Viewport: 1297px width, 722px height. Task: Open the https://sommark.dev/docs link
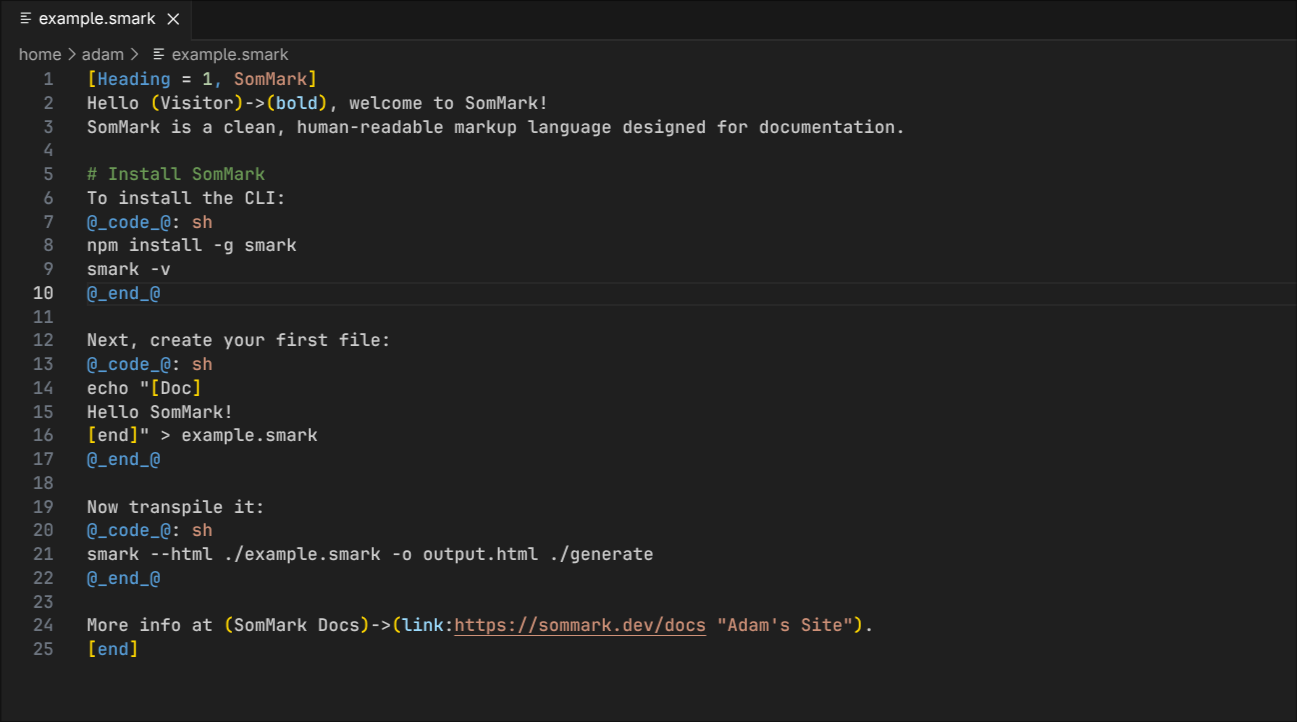pos(580,624)
